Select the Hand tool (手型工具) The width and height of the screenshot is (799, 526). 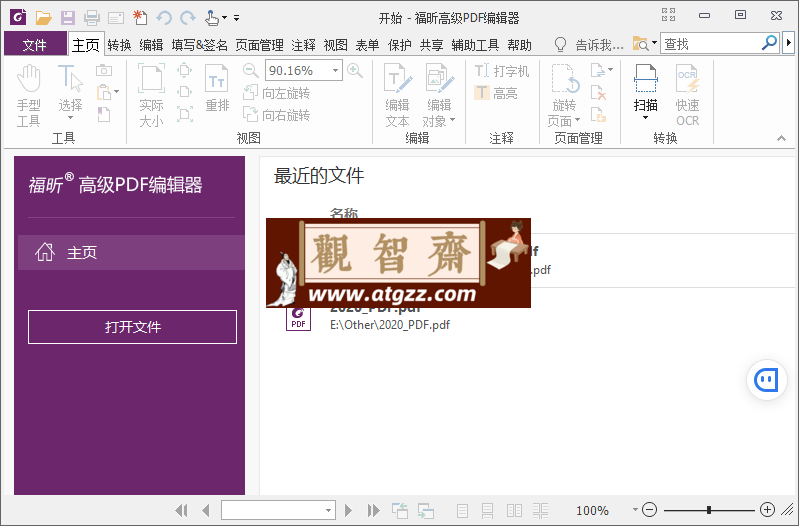(29, 95)
